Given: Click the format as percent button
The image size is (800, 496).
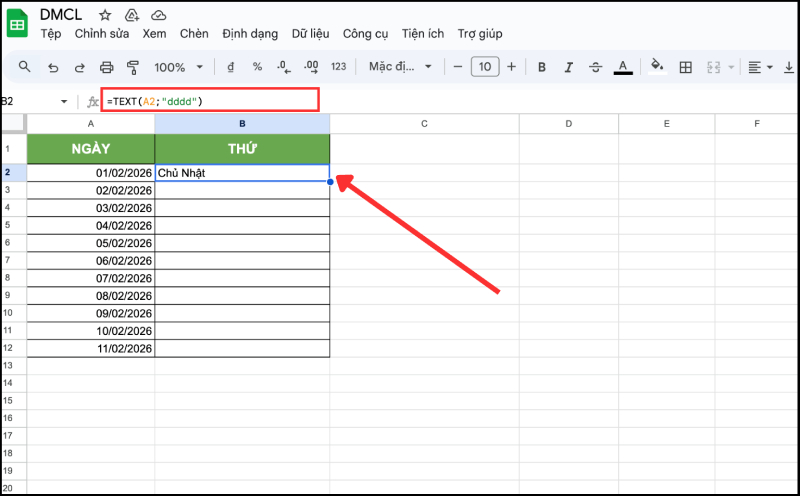Looking at the screenshot, I should point(257,67).
